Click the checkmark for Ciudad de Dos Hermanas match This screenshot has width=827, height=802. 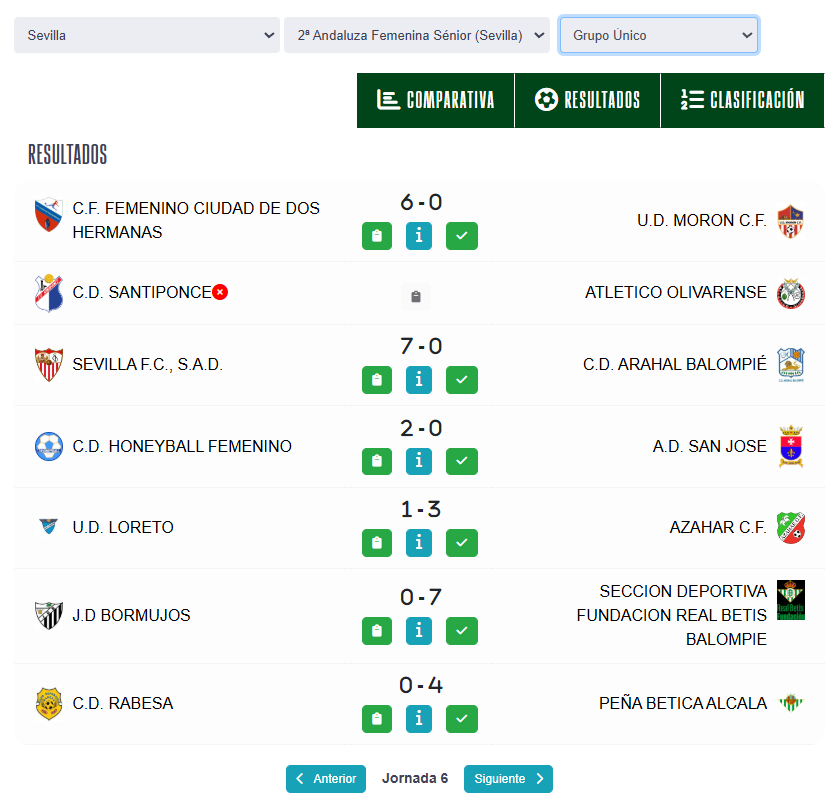pyautogui.click(x=461, y=236)
